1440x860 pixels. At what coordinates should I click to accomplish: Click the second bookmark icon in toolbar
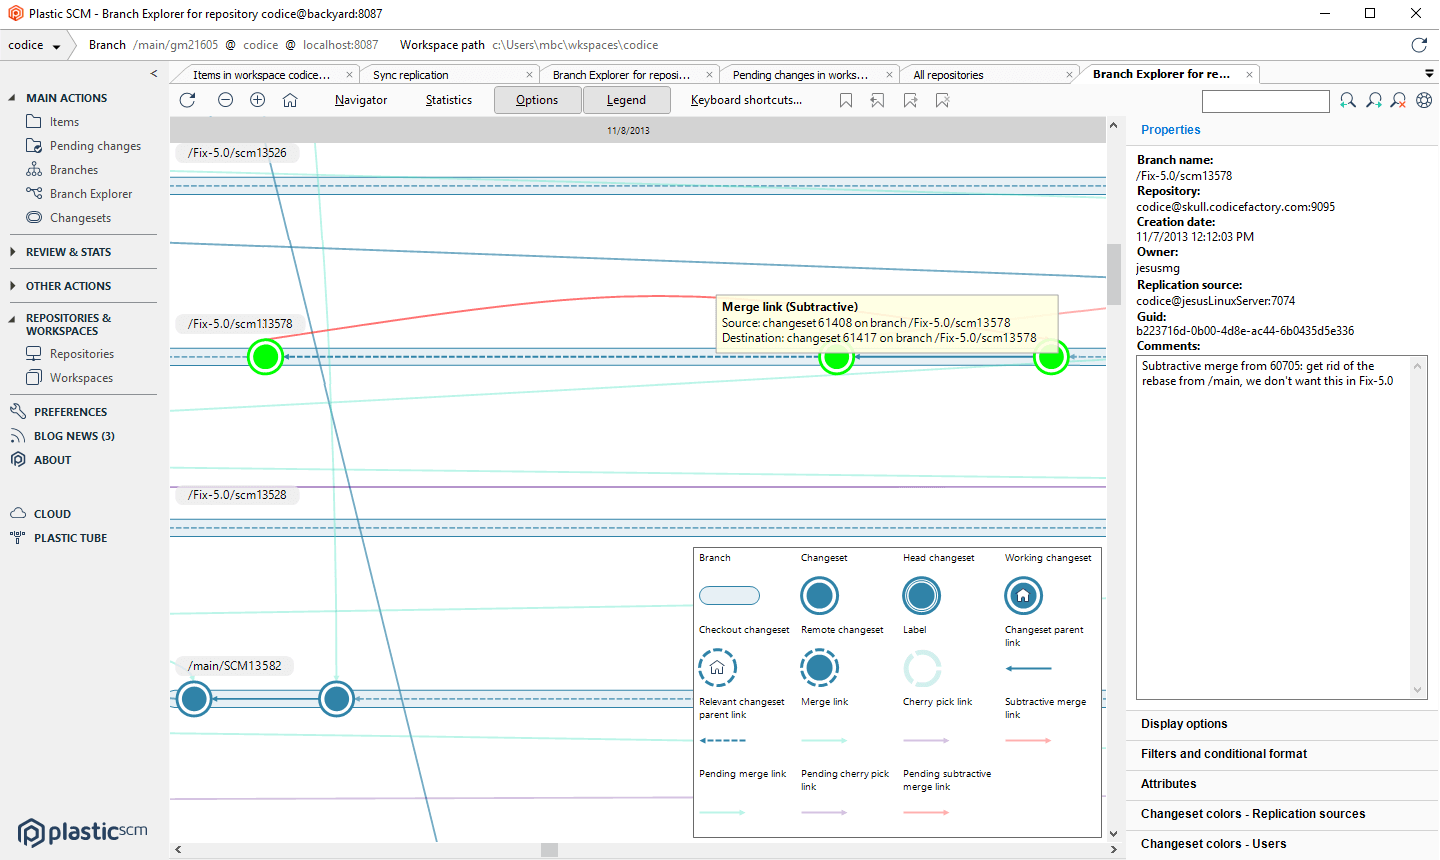pos(878,100)
